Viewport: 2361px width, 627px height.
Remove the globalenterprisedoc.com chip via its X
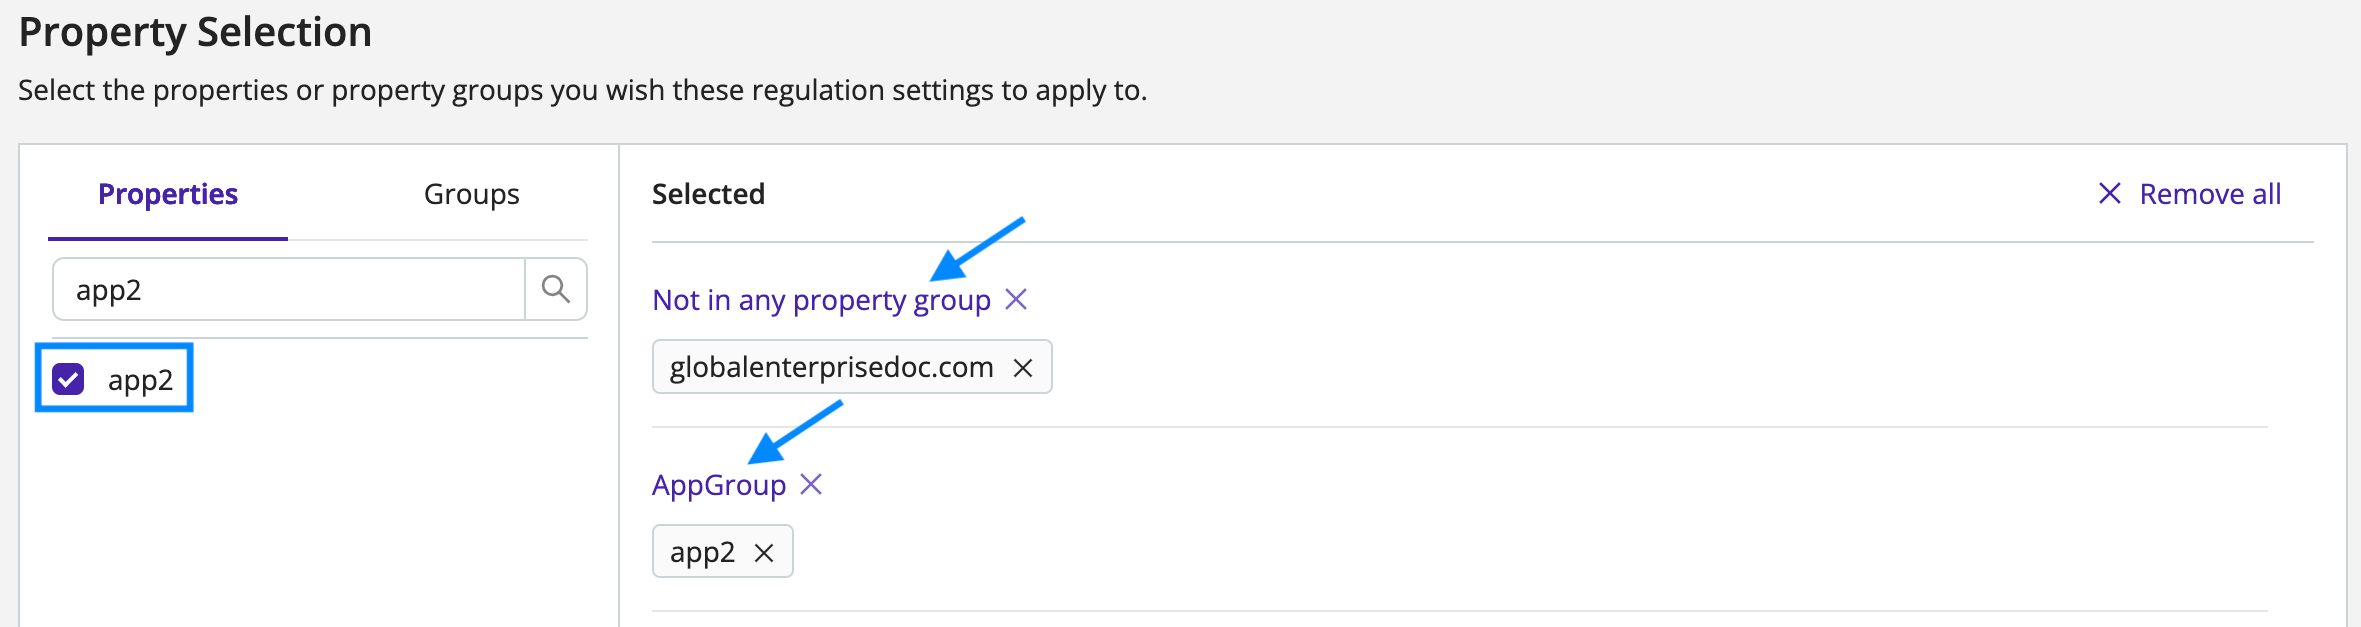pyautogui.click(x=1023, y=368)
